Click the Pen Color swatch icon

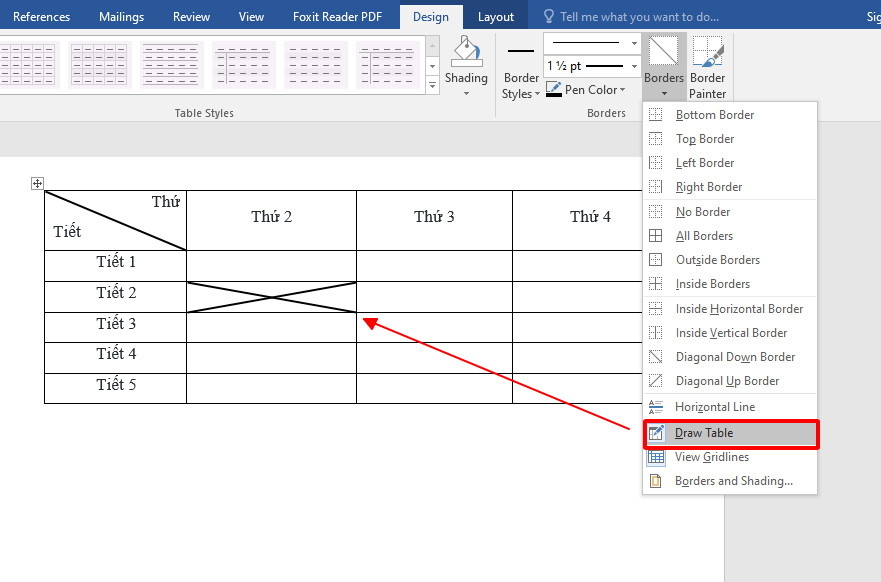553,89
